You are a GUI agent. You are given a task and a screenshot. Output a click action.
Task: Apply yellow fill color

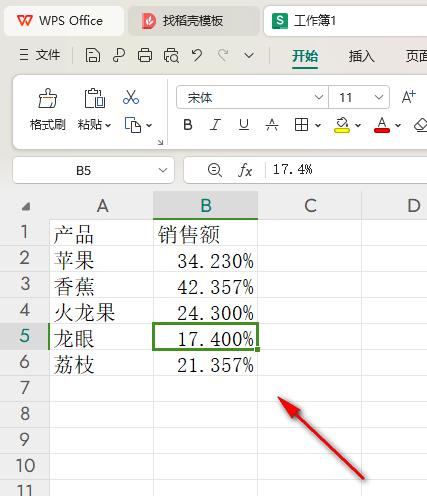[x=342, y=125]
